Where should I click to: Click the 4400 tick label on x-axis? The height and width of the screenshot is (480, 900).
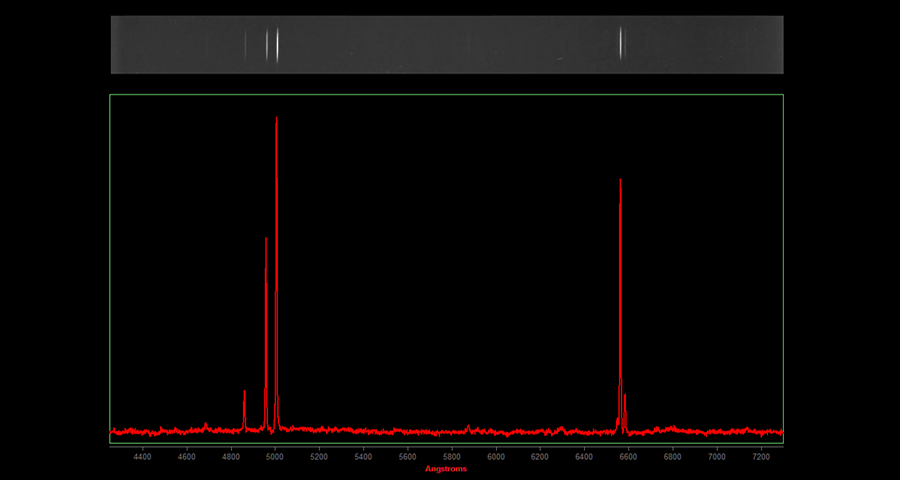click(x=143, y=456)
